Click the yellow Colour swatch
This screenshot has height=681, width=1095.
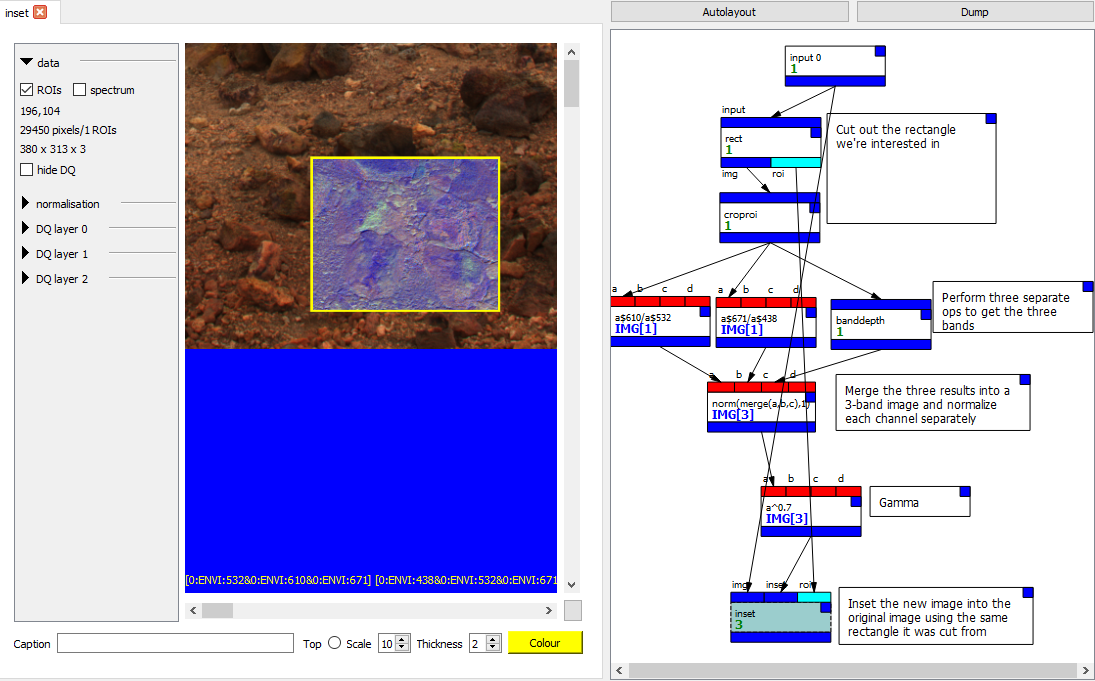point(545,642)
